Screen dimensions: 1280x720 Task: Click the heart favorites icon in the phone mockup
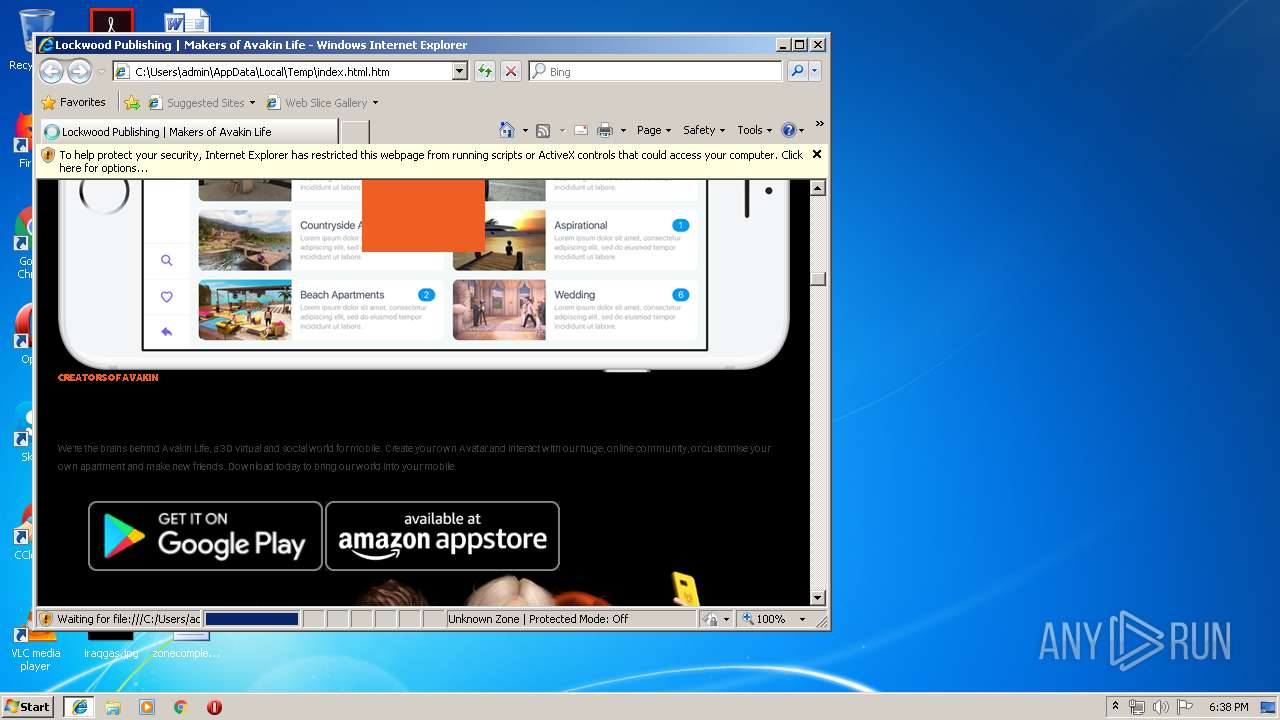click(x=167, y=296)
